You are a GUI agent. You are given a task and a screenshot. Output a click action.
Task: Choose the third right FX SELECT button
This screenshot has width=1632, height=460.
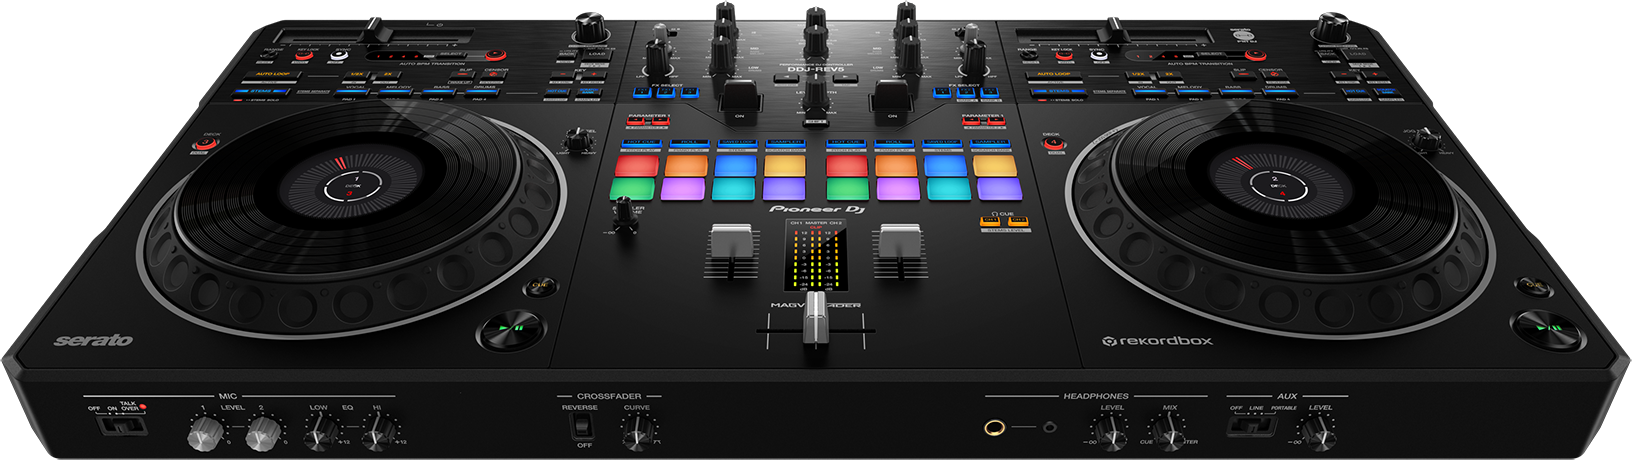click(991, 92)
